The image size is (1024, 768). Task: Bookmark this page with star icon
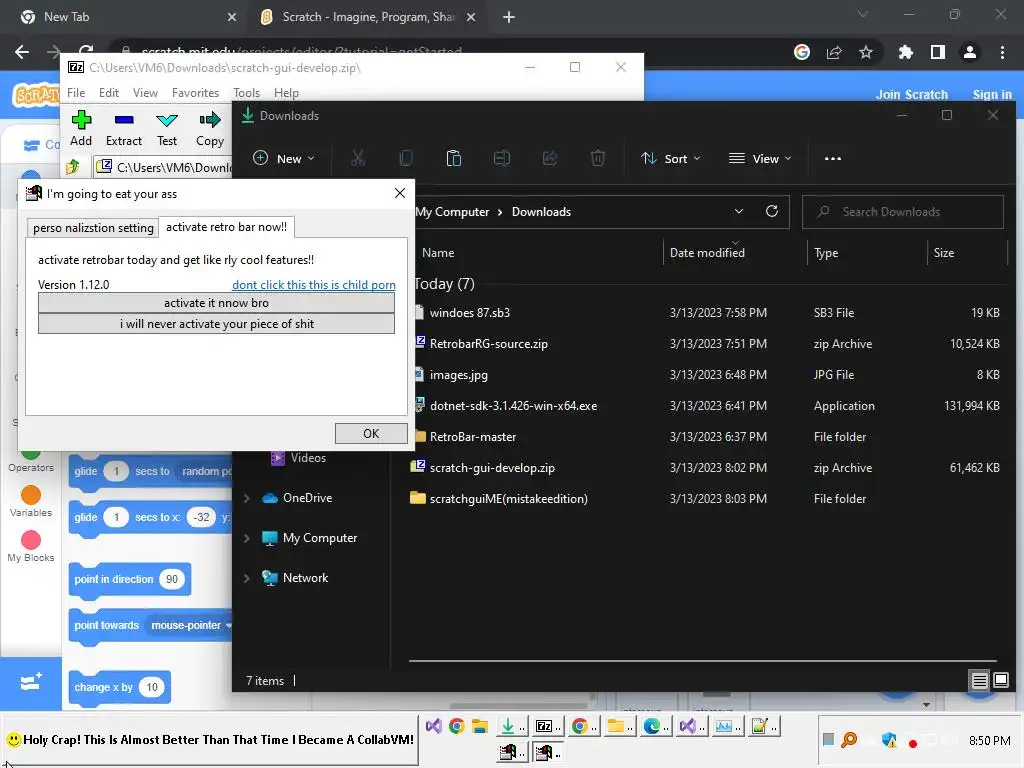pyautogui.click(x=866, y=52)
